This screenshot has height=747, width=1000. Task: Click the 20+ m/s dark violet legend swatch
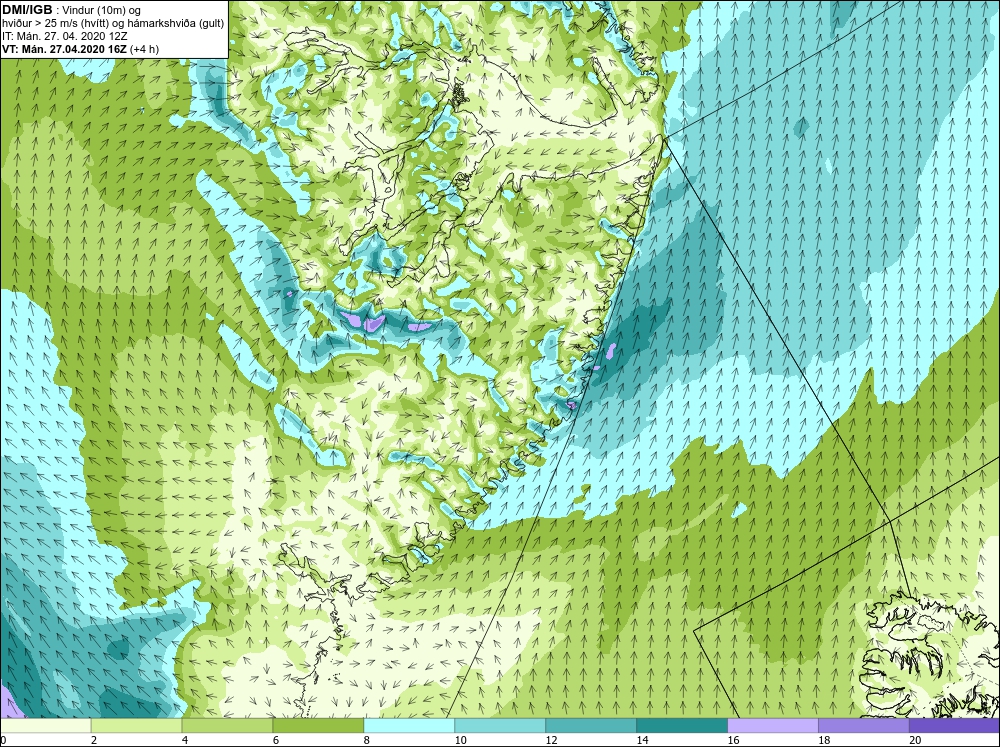click(x=954, y=725)
